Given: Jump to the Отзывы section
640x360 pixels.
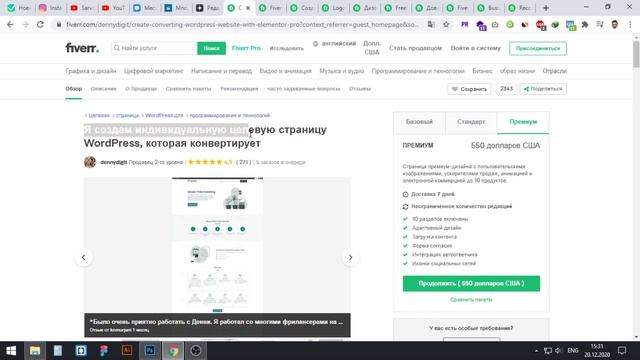Looking at the screenshot, I should click(x=360, y=89).
